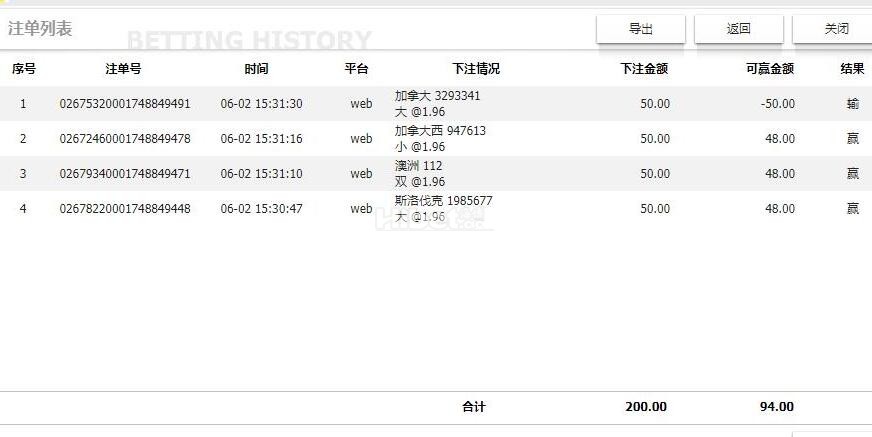The height and width of the screenshot is (437, 872).
Task: Click the 下注金额 column header
Action: (x=644, y=69)
